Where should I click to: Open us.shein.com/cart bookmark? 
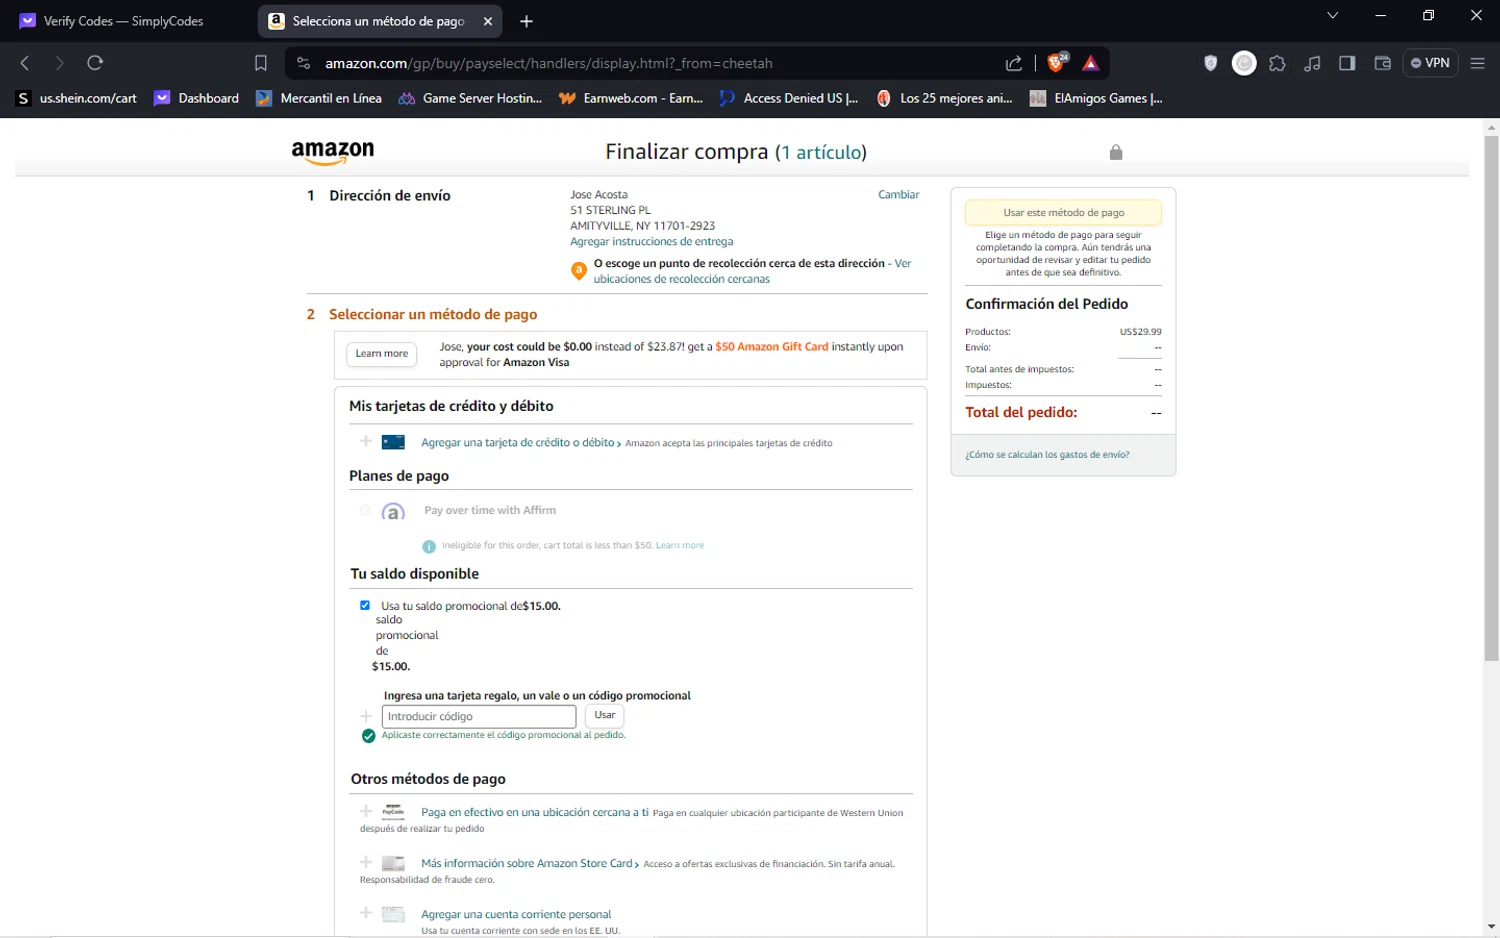click(77, 98)
